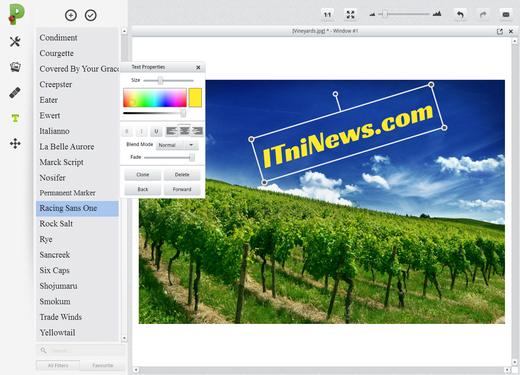Click the search magnifier icon below font list
This screenshot has width=520, height=375.
(x=43, y=350)
